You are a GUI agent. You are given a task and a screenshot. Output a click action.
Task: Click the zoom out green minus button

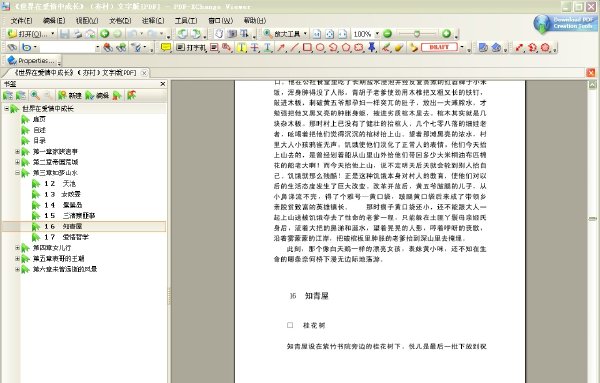(388, 34)
